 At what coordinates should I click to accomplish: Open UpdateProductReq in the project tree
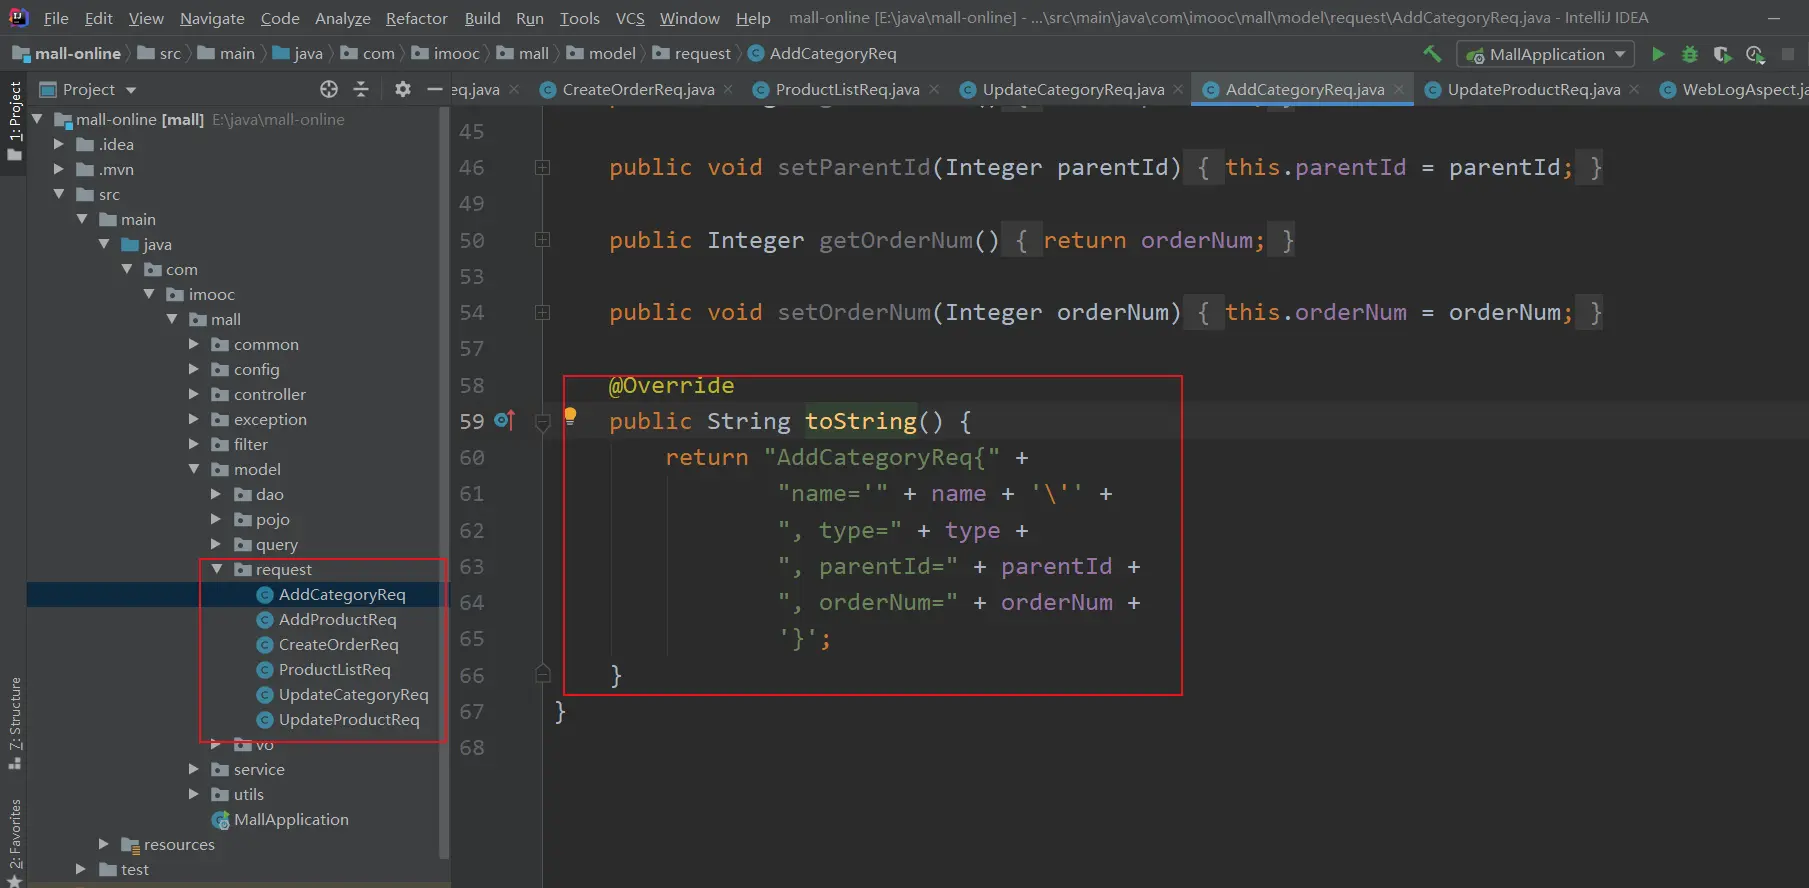pos(348,719)
